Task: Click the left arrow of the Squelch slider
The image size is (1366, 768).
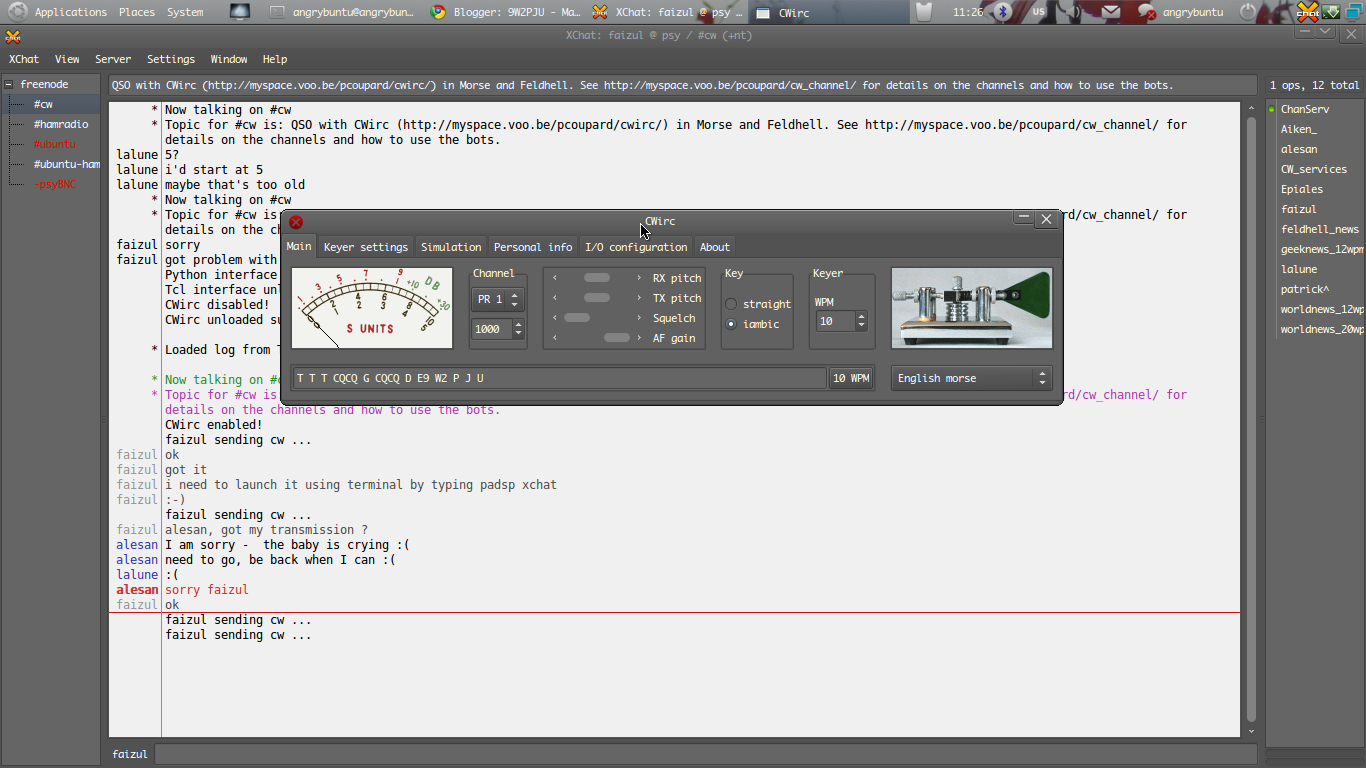Action: pos(555,318)
